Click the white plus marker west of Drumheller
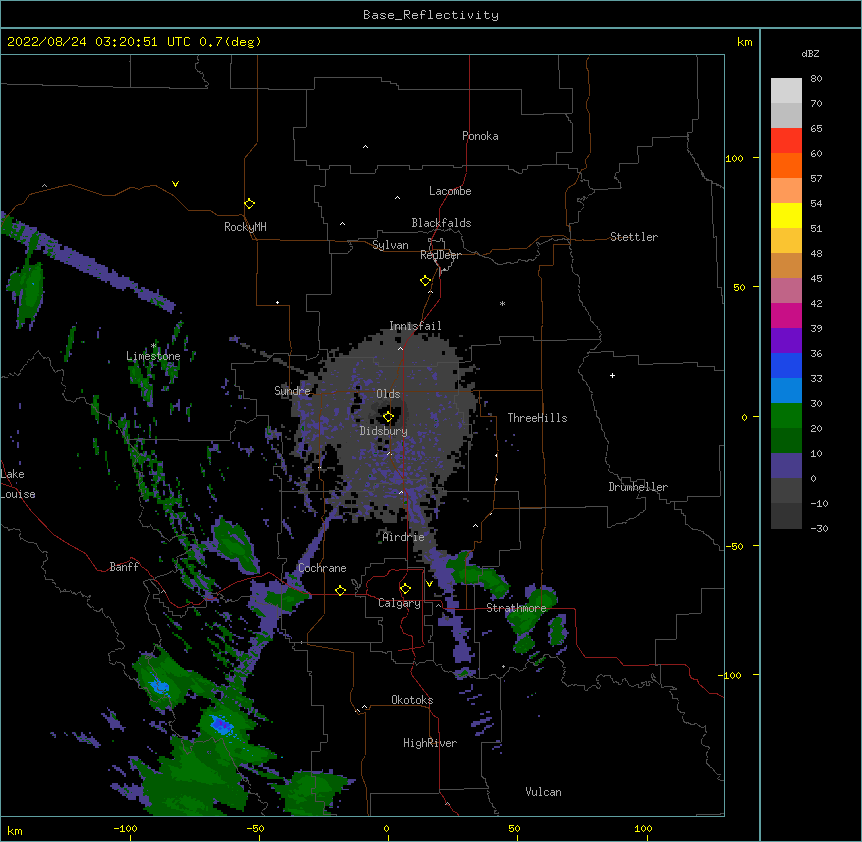This screenshot has height=842, width=862. coord(612,375)
